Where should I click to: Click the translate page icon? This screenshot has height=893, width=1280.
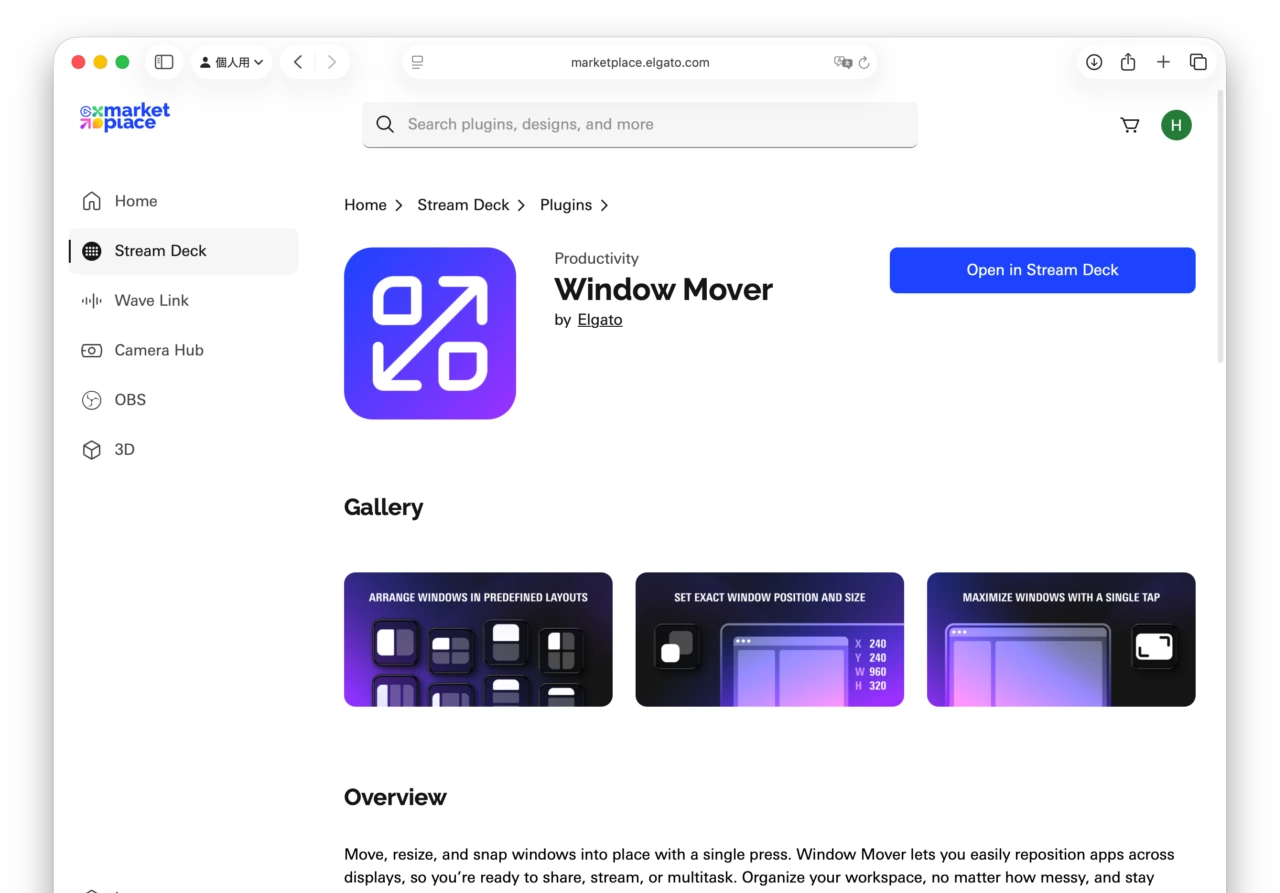coord(842,62)
